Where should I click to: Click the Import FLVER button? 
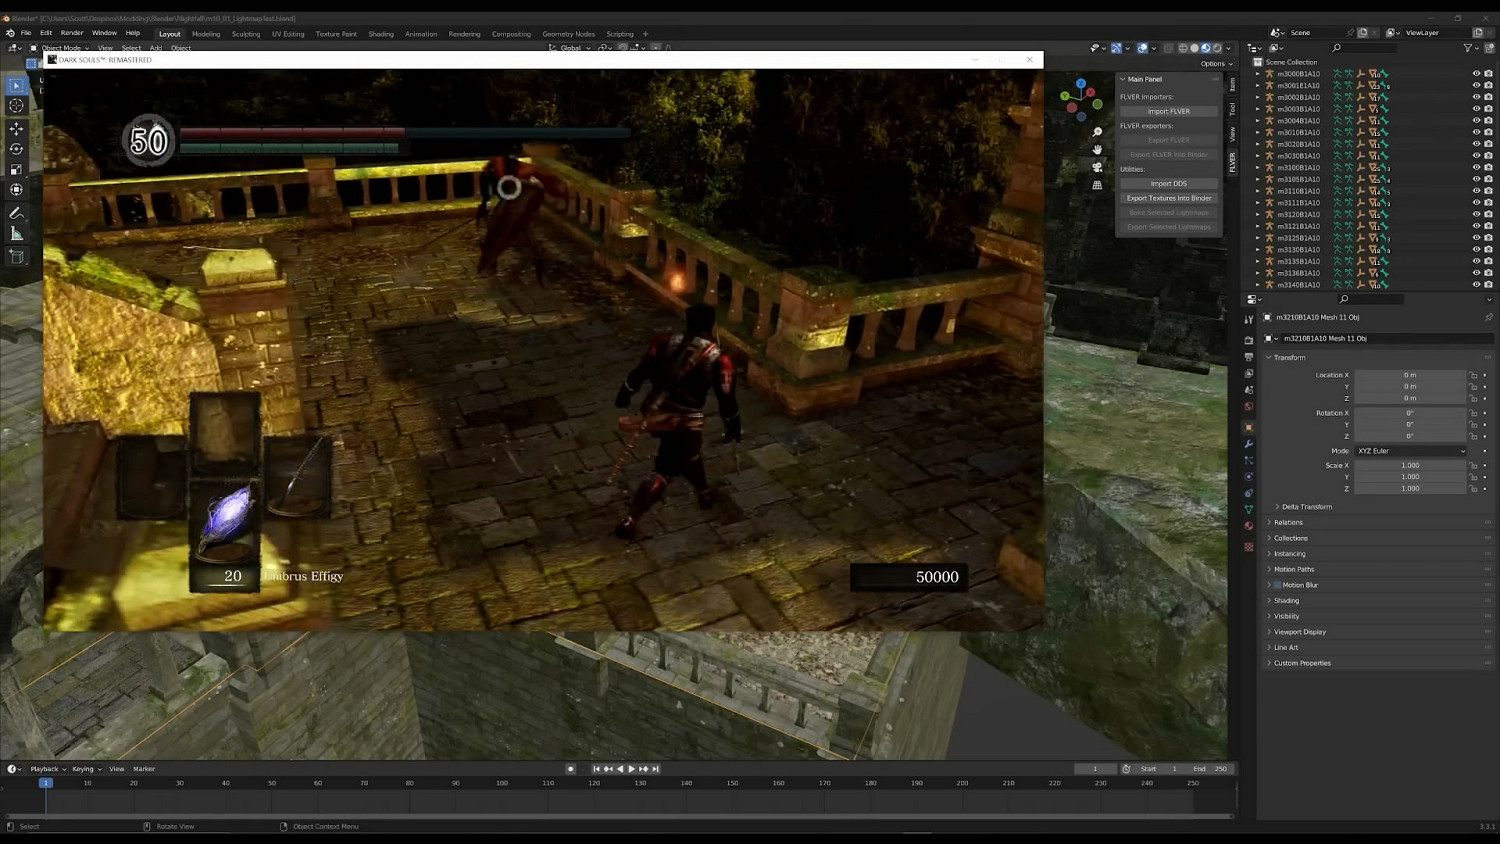[x=1168, y=111]
